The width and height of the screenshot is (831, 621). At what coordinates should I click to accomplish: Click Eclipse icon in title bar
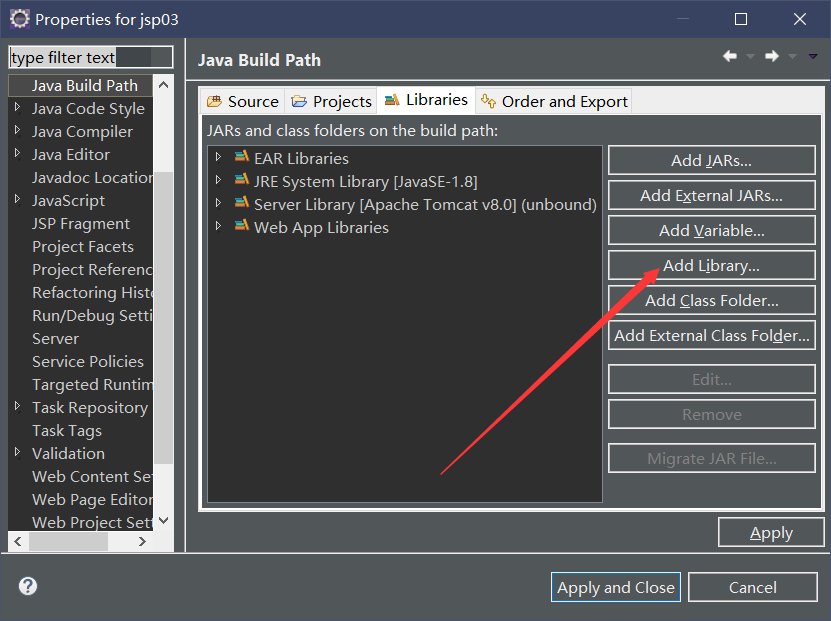click(20, 19)
